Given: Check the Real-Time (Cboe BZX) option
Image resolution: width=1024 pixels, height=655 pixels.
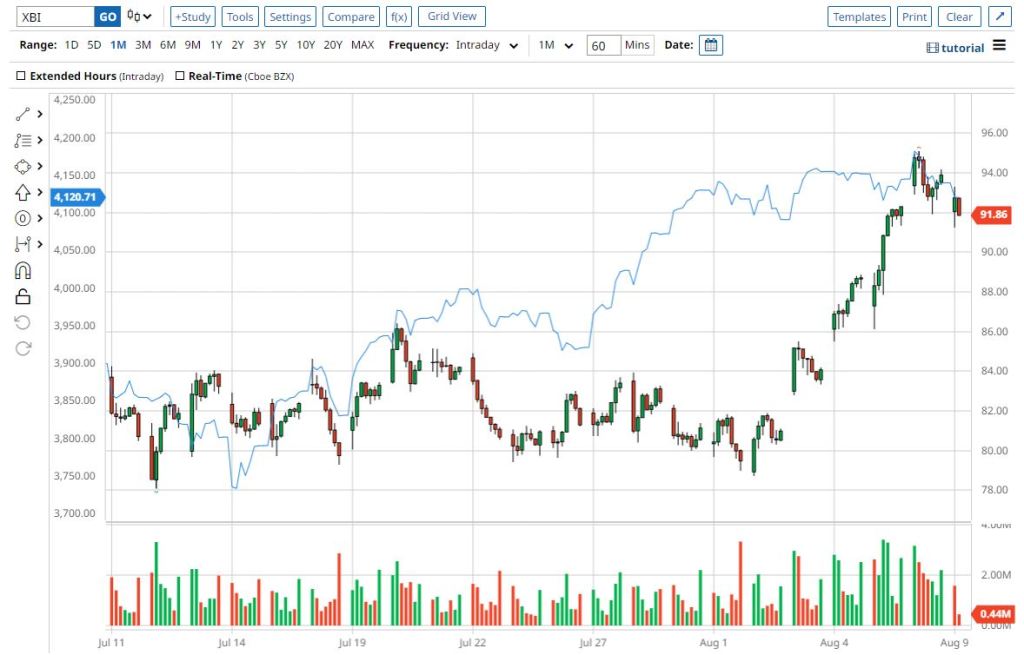Looking at the screenshot, I should coord(182,75).
